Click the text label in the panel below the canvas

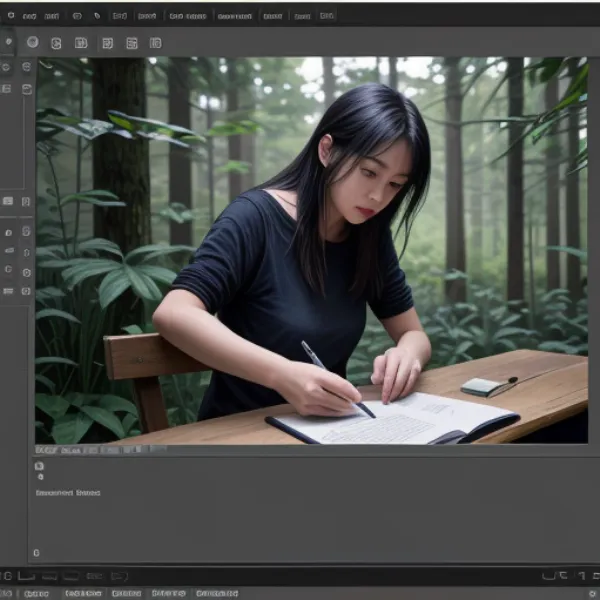[x=67, y=492]
